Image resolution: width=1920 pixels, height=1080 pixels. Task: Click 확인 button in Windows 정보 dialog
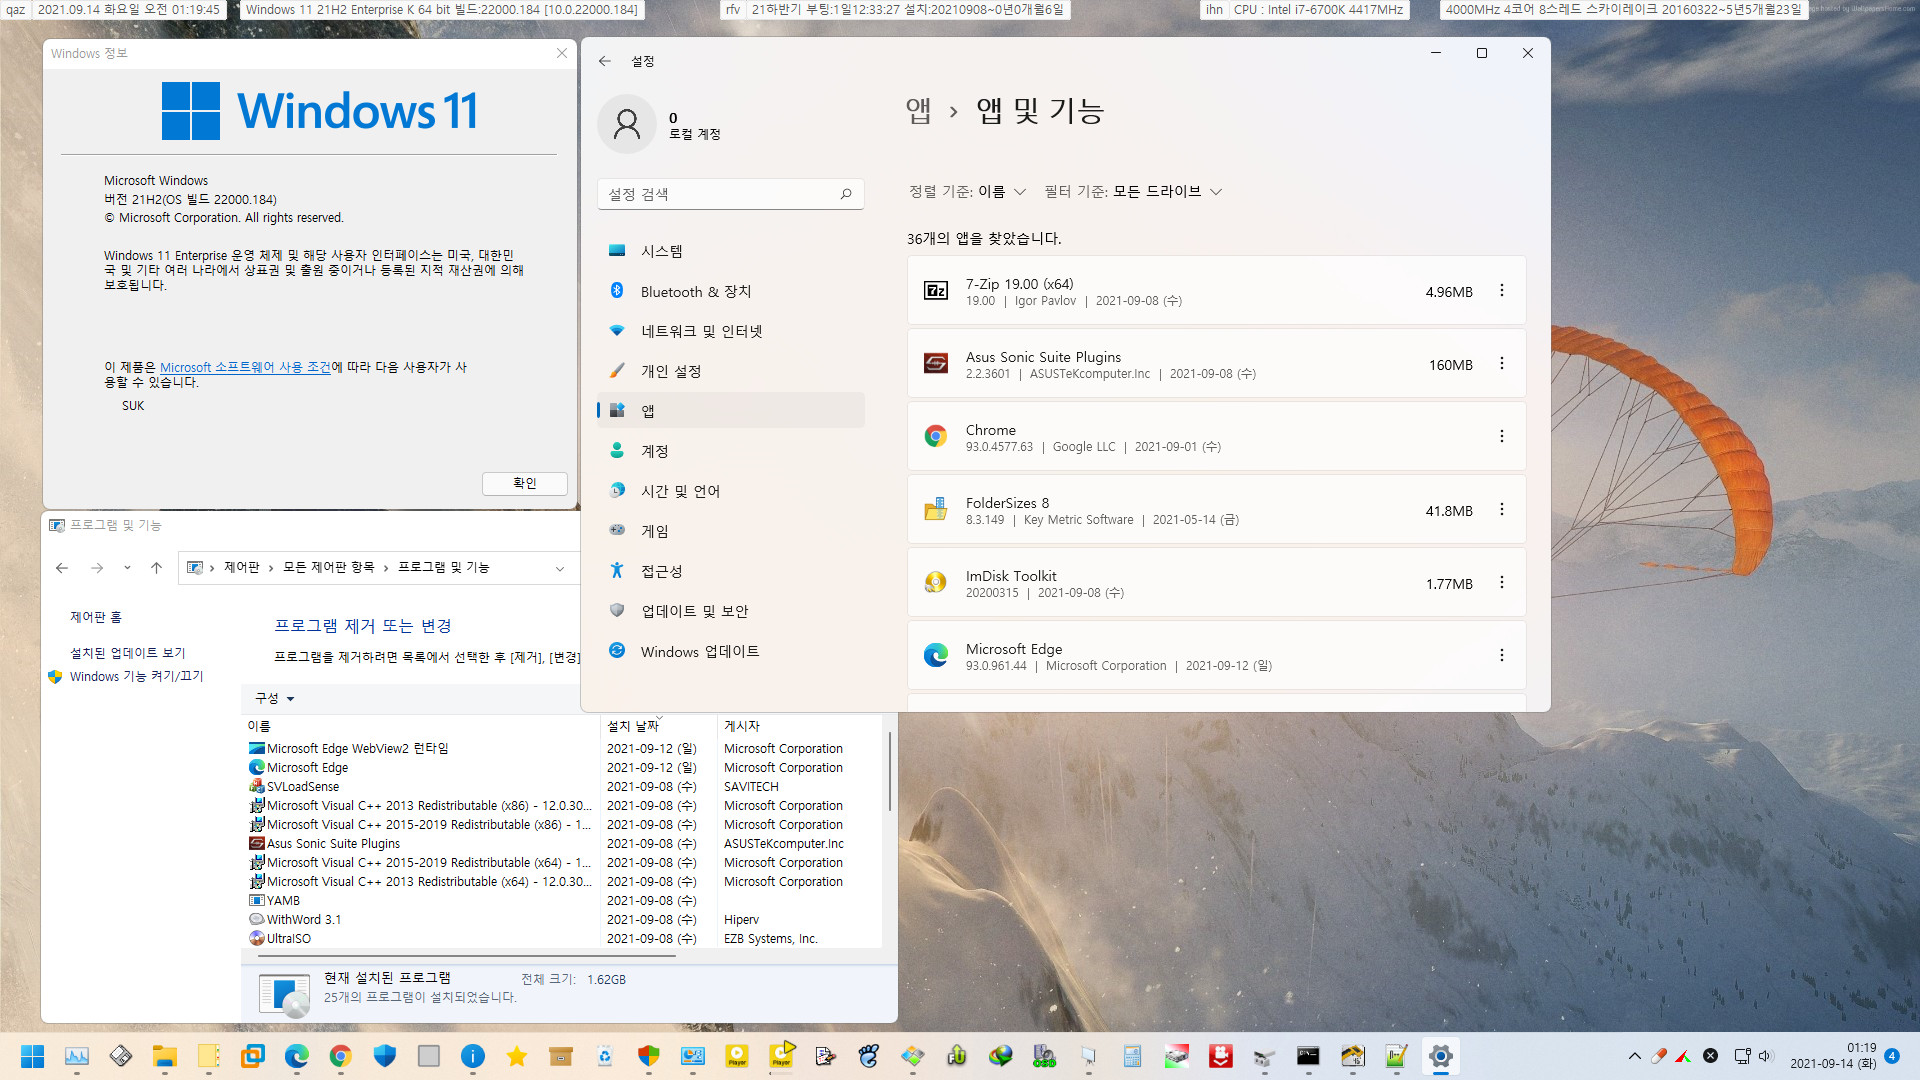(x=525, y=483)
